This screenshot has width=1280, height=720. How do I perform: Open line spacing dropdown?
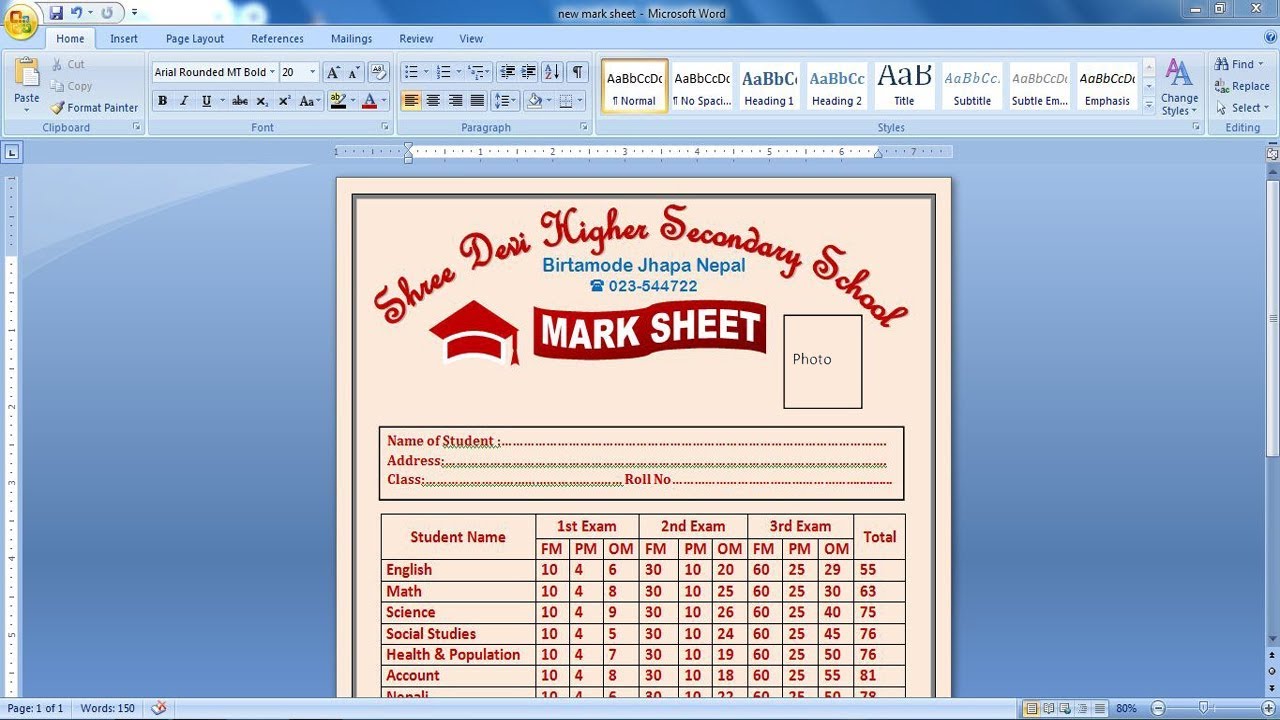[x=505, y=101]
